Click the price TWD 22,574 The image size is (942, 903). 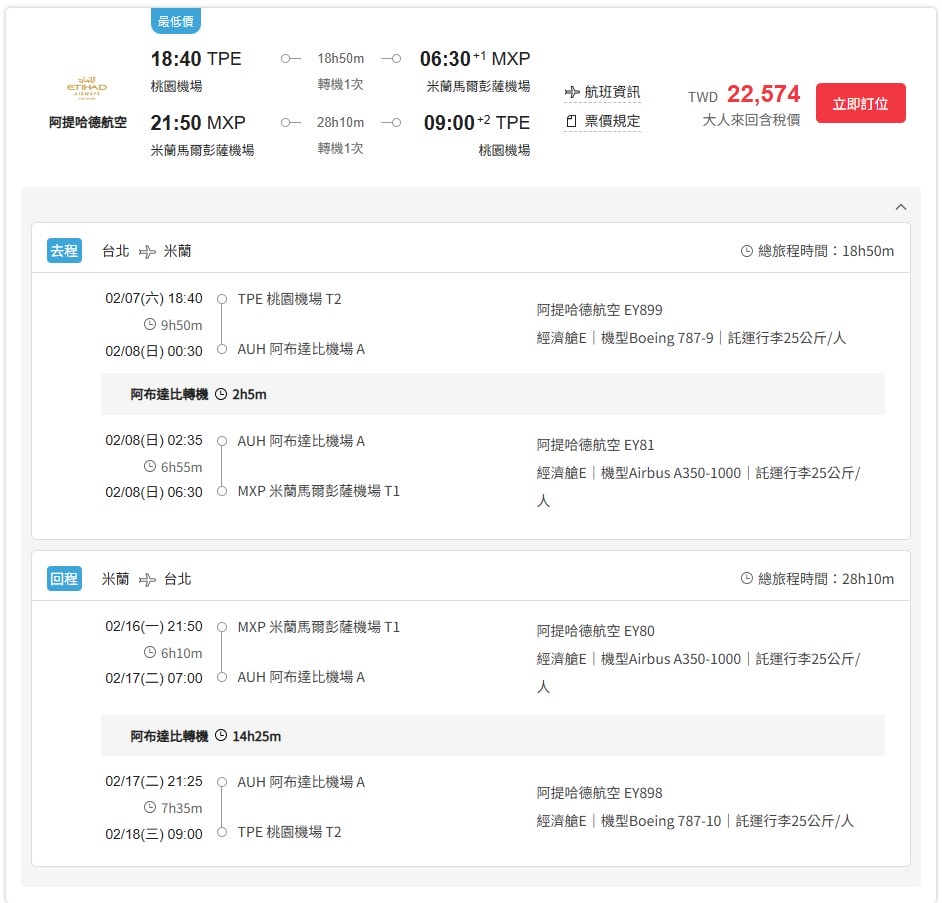tap(744, 94)
